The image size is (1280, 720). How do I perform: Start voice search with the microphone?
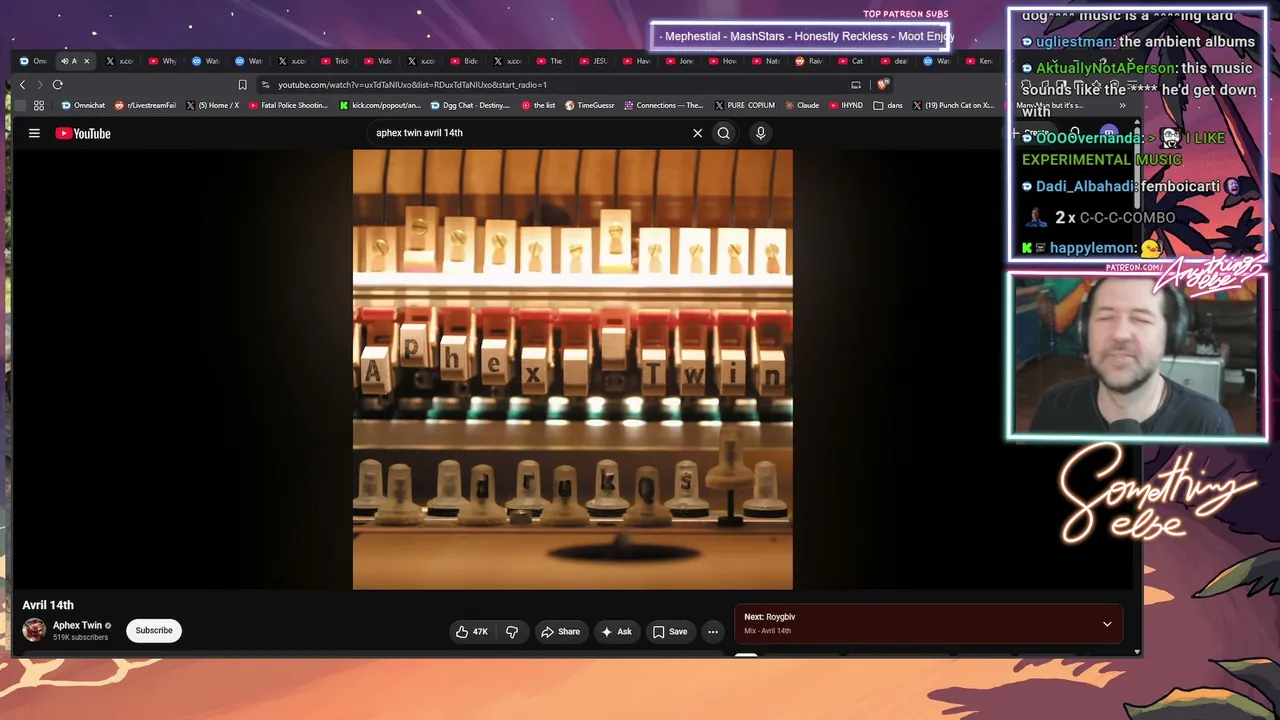[x=760, y=133]
